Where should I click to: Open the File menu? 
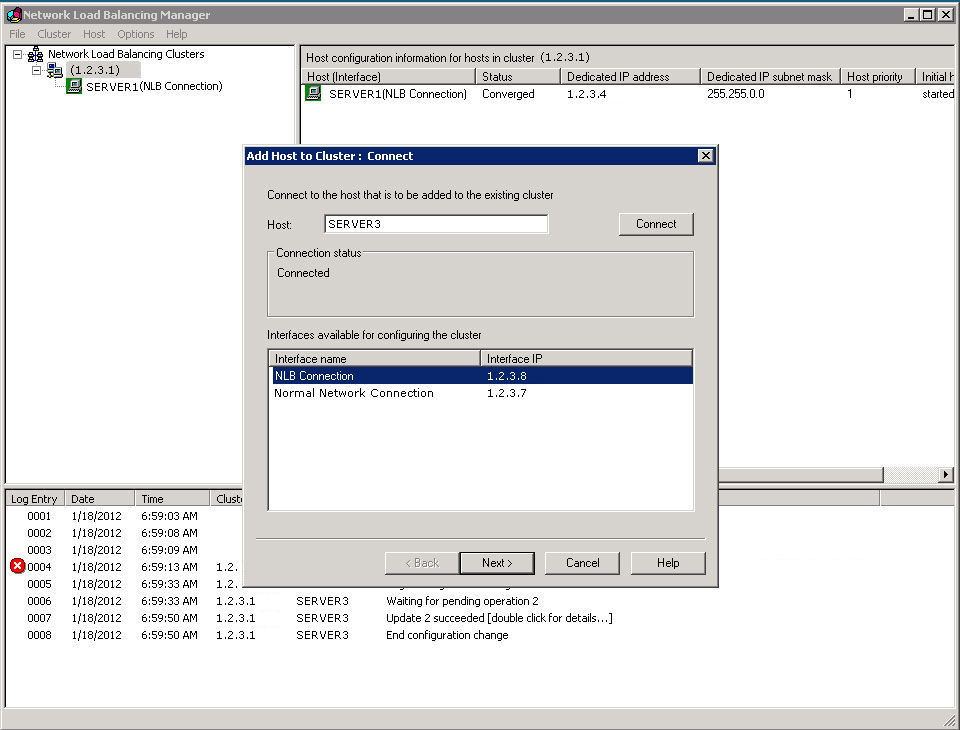pyautogui.click(x=17, y=34)
